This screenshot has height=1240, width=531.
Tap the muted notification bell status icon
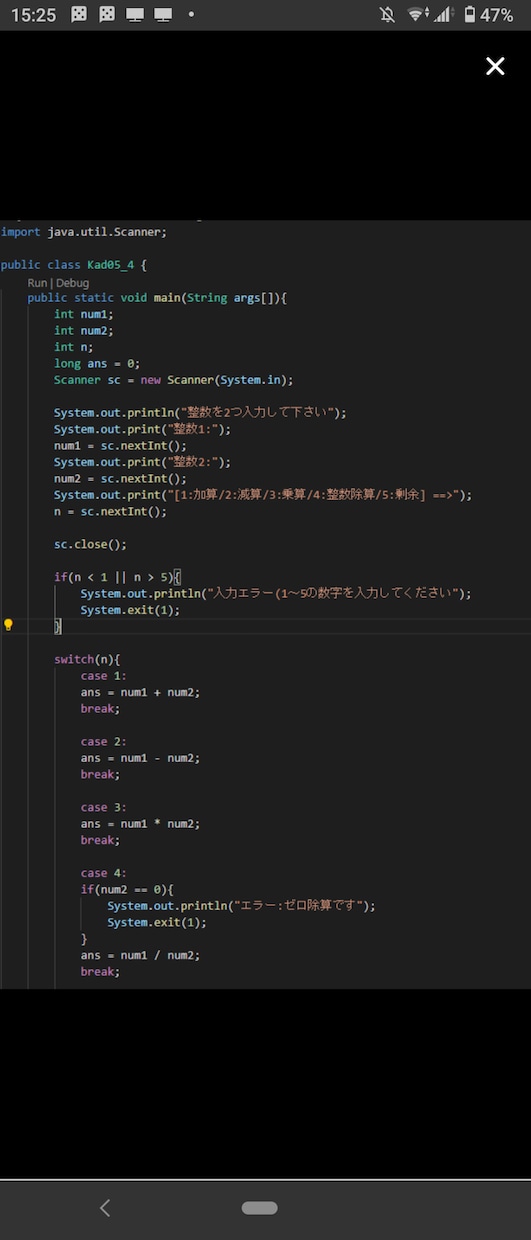387,15
